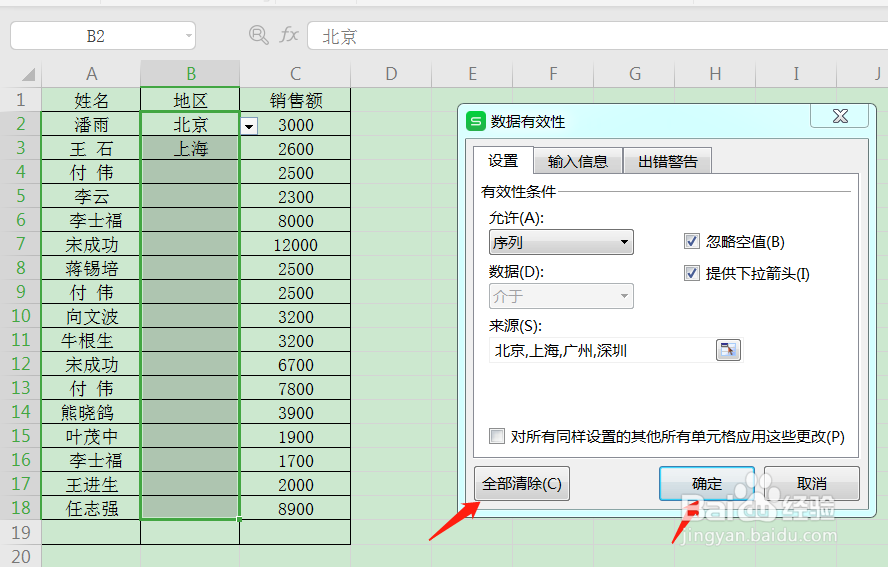Viewport: 888px width, 567px height.
Task: Click the cell containing 叶茂中
Action: (91, 436)
